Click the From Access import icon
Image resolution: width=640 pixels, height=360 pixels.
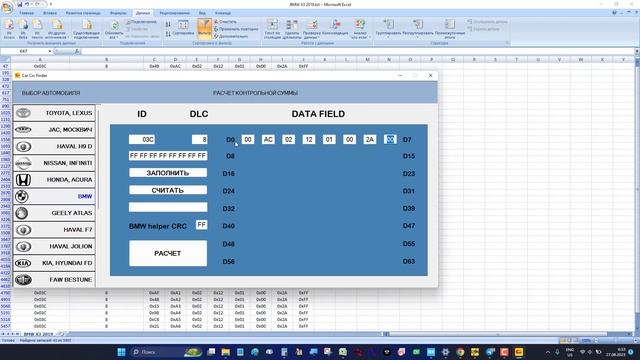9,29
